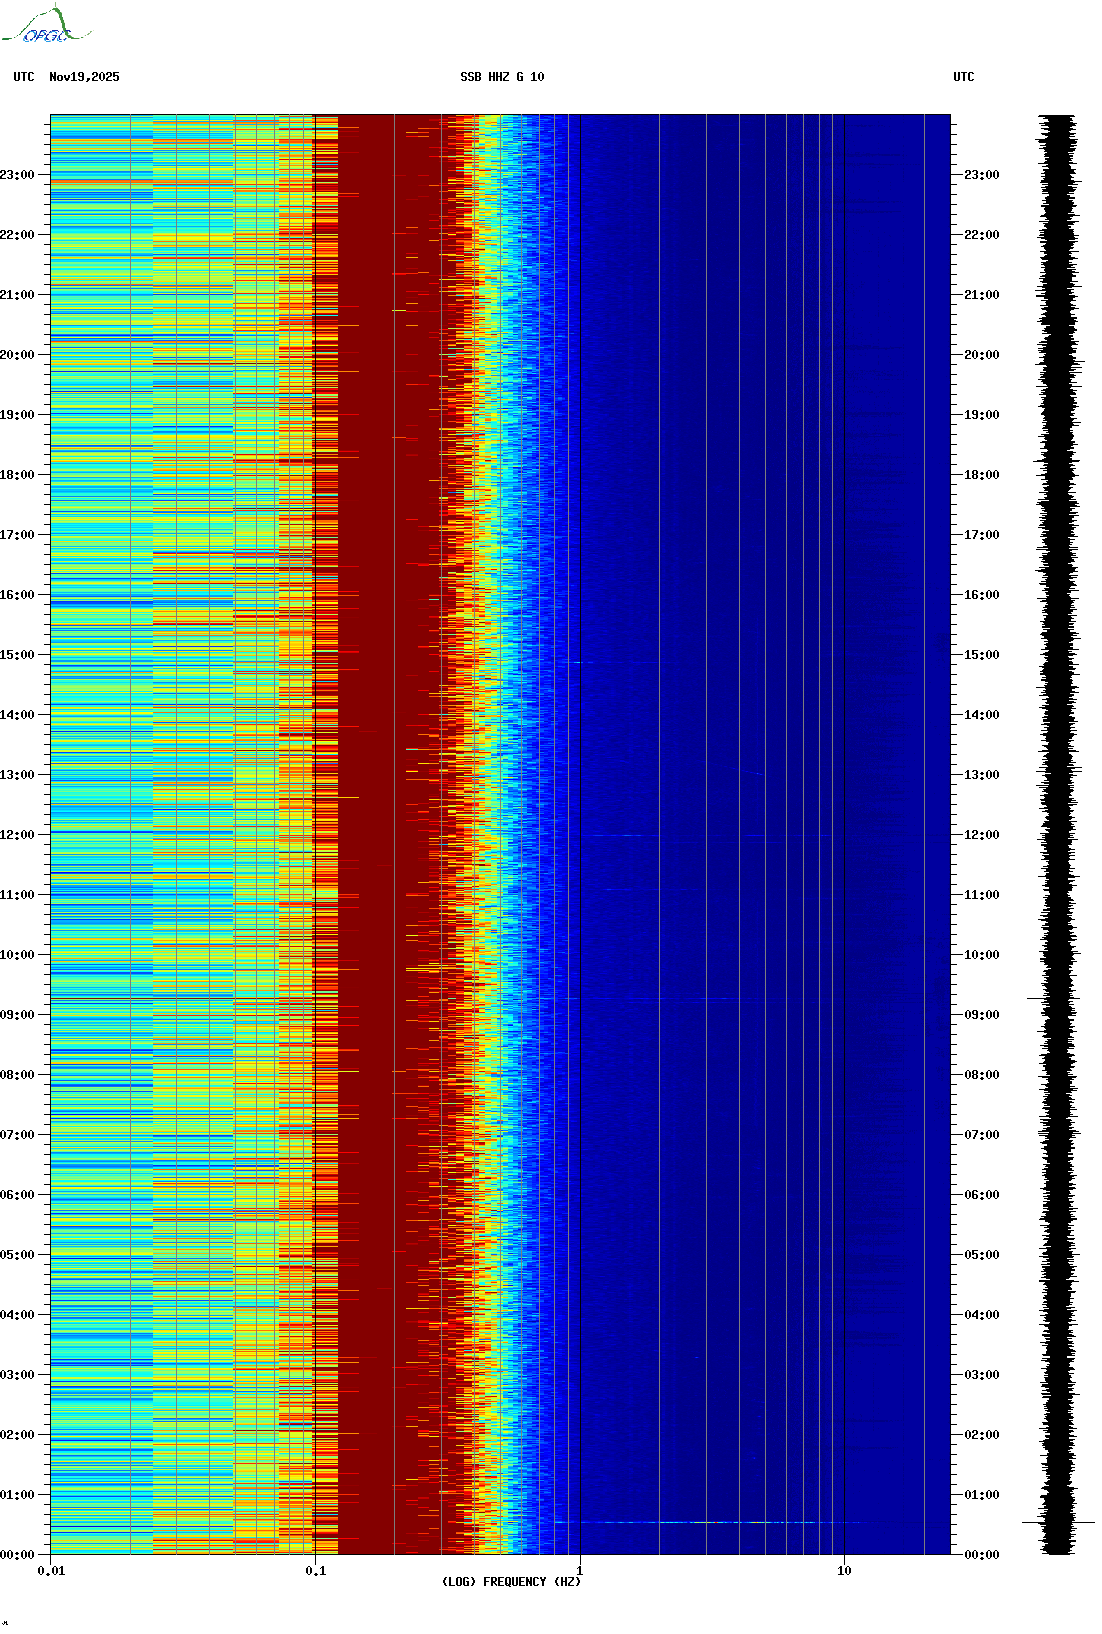
Task: Click the right 03:00 time label
Action: pos(982,1375)
